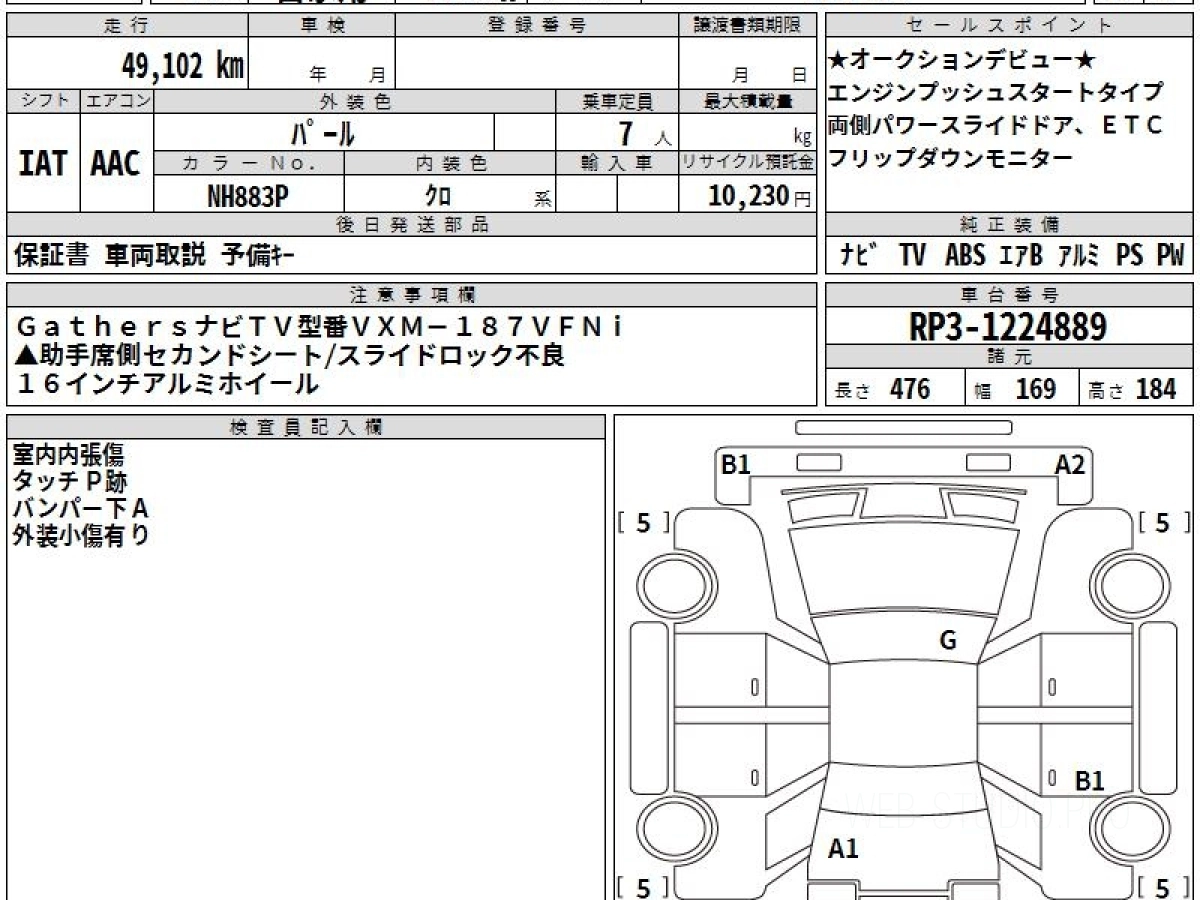Viewport: 1200px width, 900px height.
Task: Click the 検査員記入欄 header
Action: click(x=306, y=426)
